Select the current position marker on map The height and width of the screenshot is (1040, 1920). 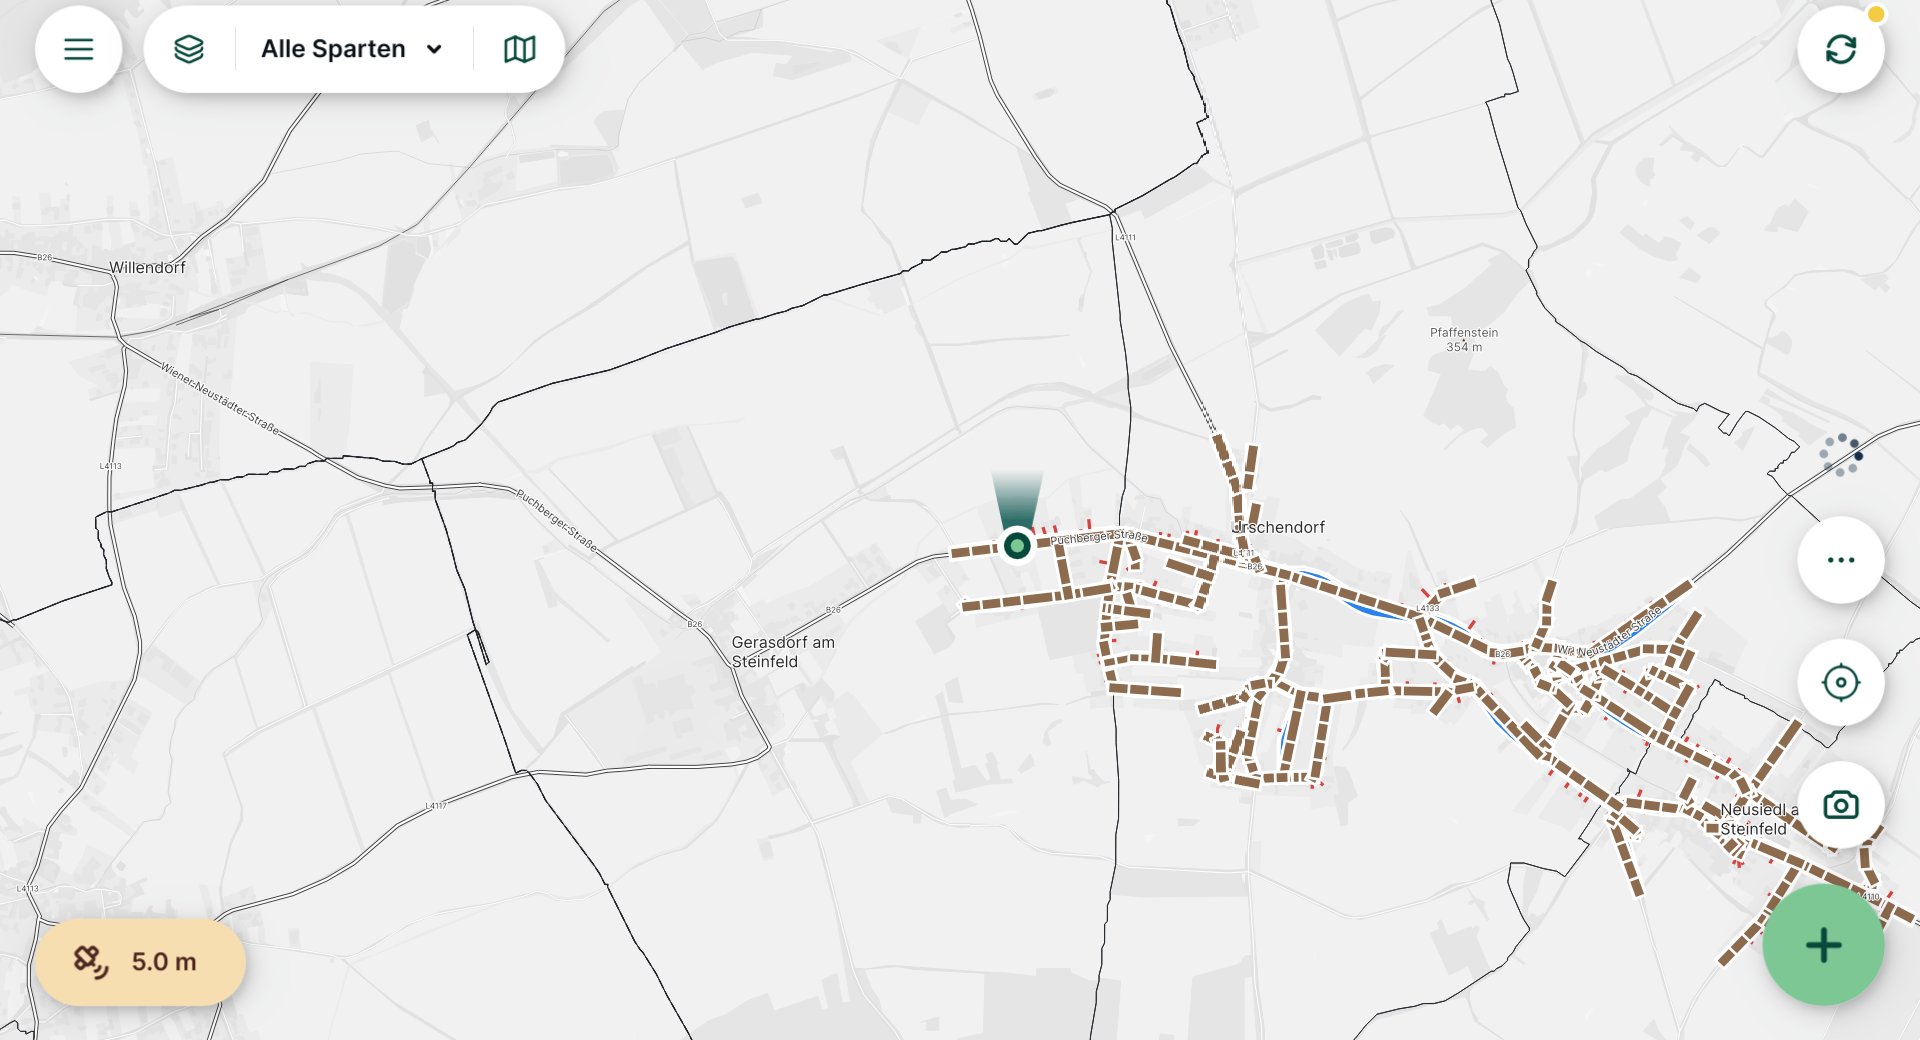pos(1017,546)
